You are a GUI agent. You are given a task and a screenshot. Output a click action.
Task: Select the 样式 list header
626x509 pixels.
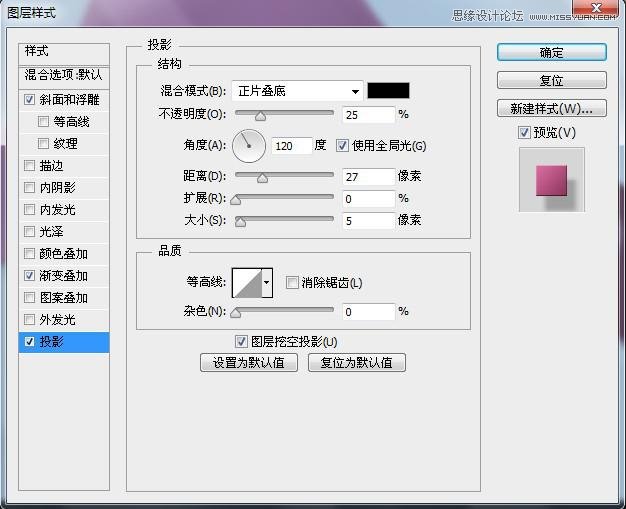(x=64, y=54)
